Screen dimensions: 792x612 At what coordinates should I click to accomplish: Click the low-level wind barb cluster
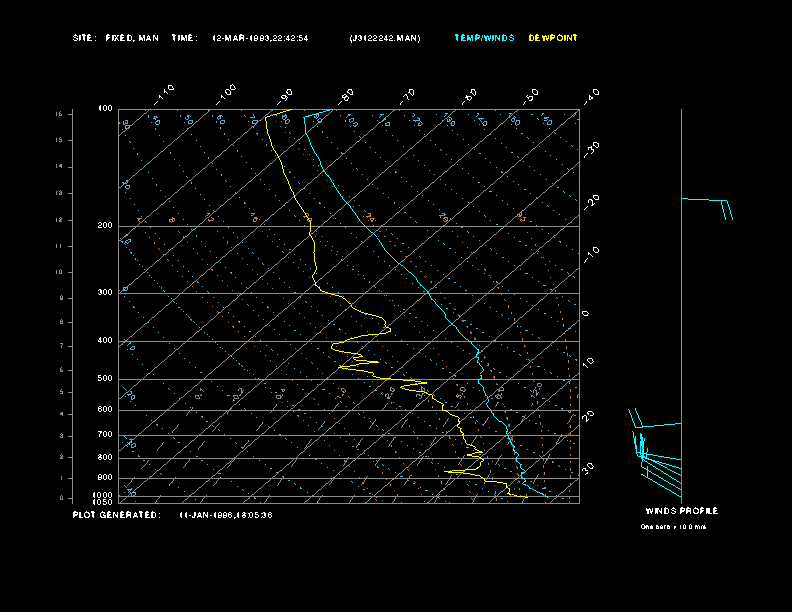click(645, 450)
